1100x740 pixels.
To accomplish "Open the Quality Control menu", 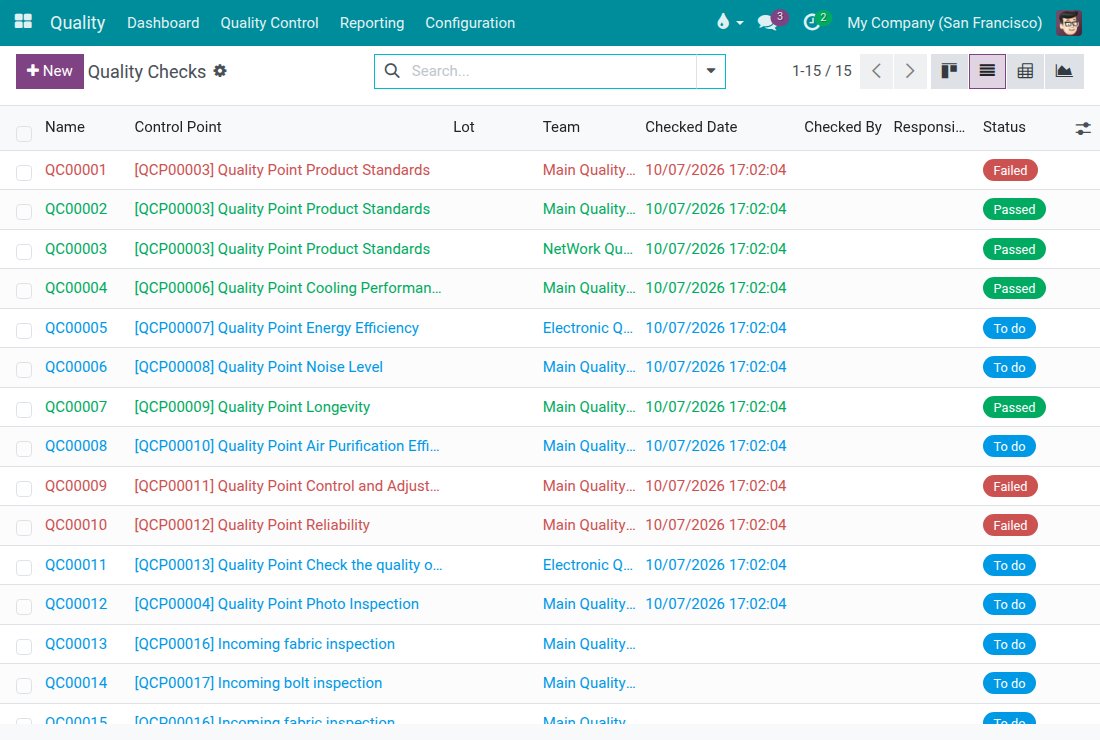I will 269,22.
